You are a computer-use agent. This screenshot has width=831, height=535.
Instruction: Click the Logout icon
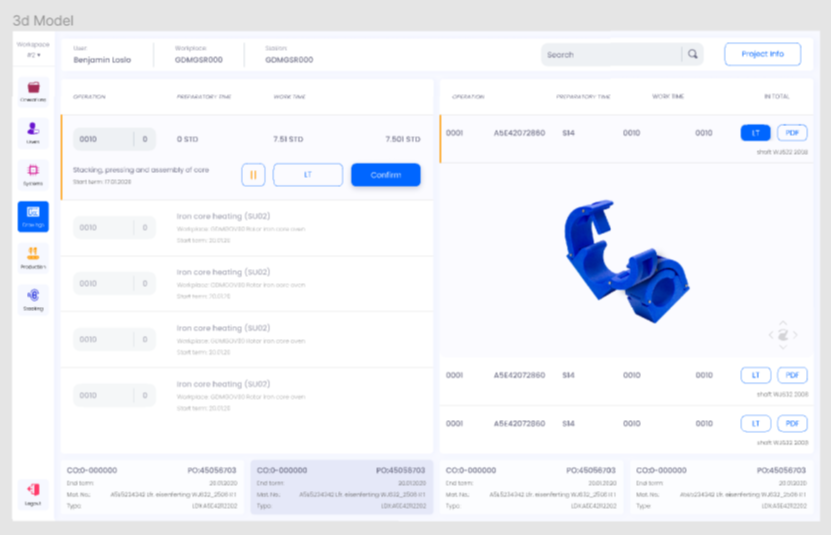tap(33, 492)
